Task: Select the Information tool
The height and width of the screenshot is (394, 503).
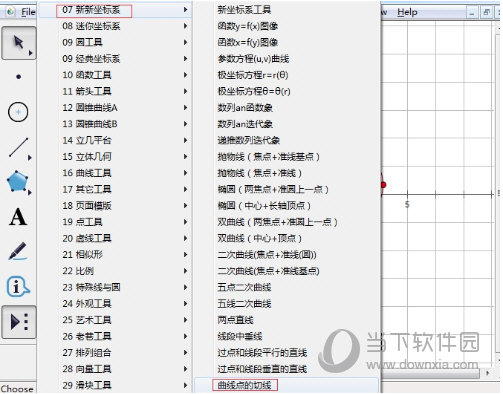Action: coord(18,286)
